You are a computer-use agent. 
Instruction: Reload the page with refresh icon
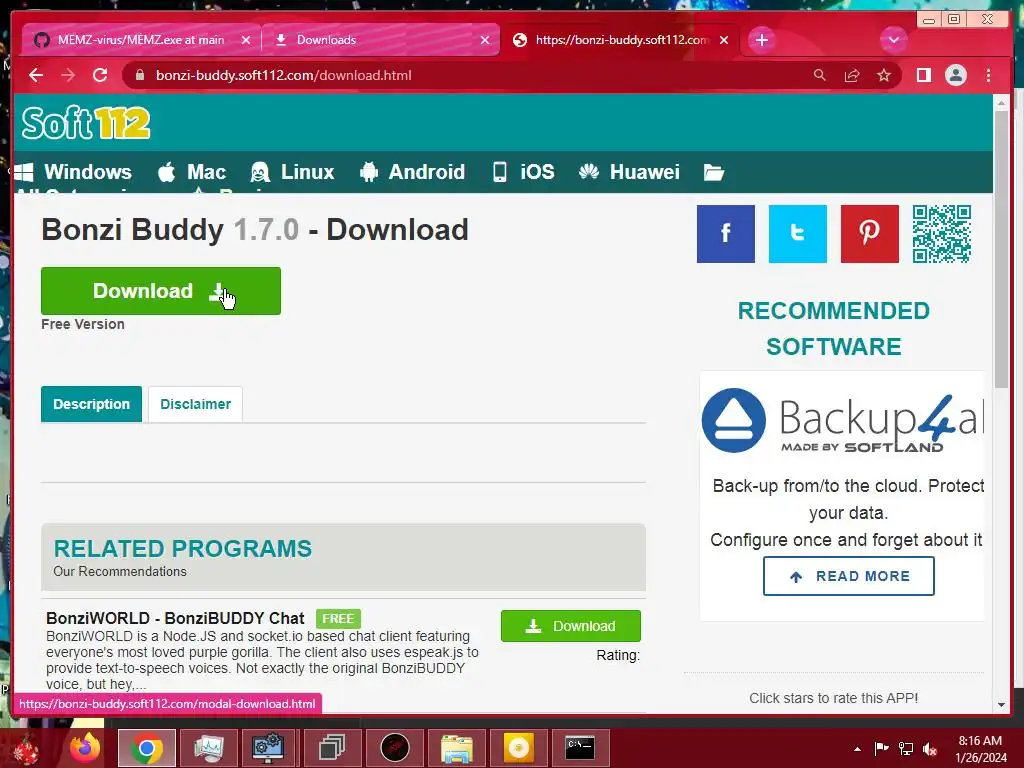(x=100, y=75)
